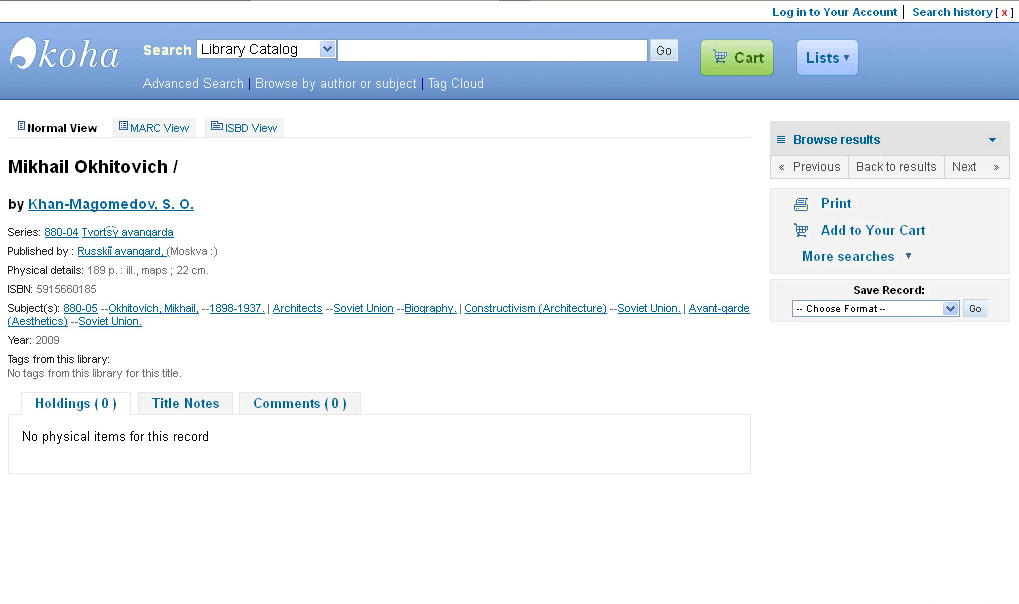Open the Log in to Your Account link
This screenshot has width=1019, height=604.
(834, 12)
